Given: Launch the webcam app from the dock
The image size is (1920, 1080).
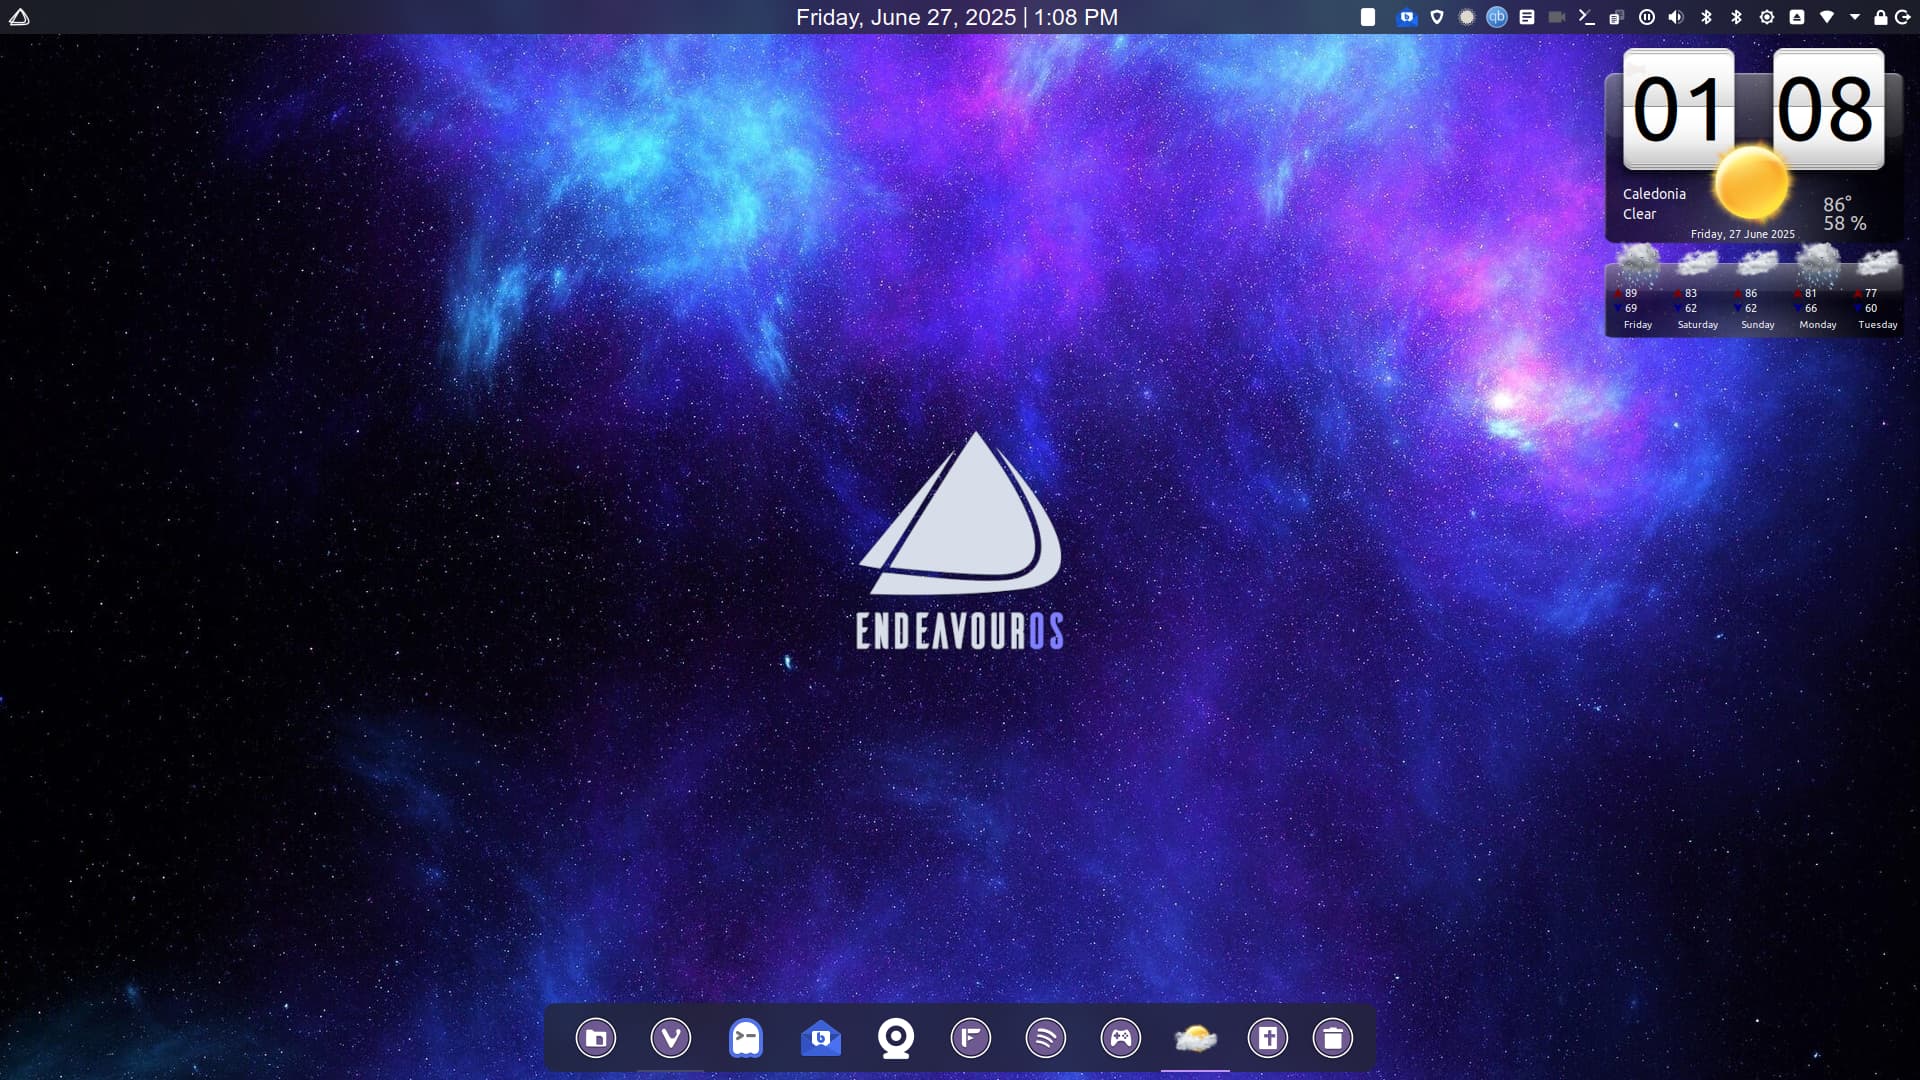Looking at the screenshot, I should pos(896,1038).
